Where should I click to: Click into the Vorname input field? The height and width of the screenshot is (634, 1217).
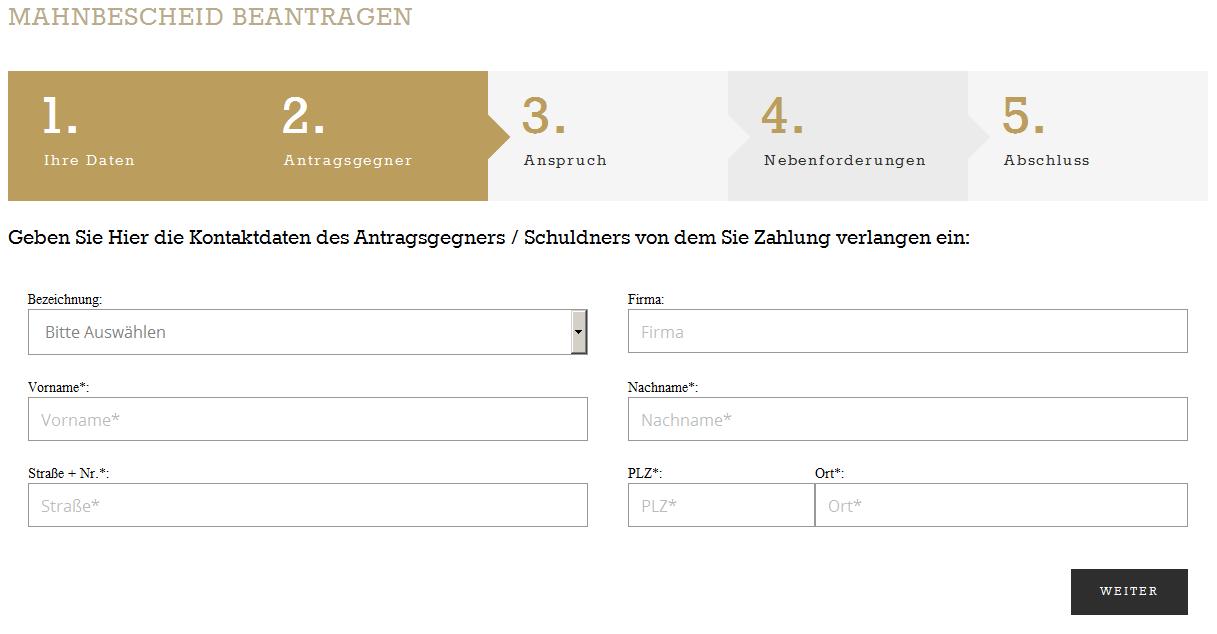[x=307, y=419]
